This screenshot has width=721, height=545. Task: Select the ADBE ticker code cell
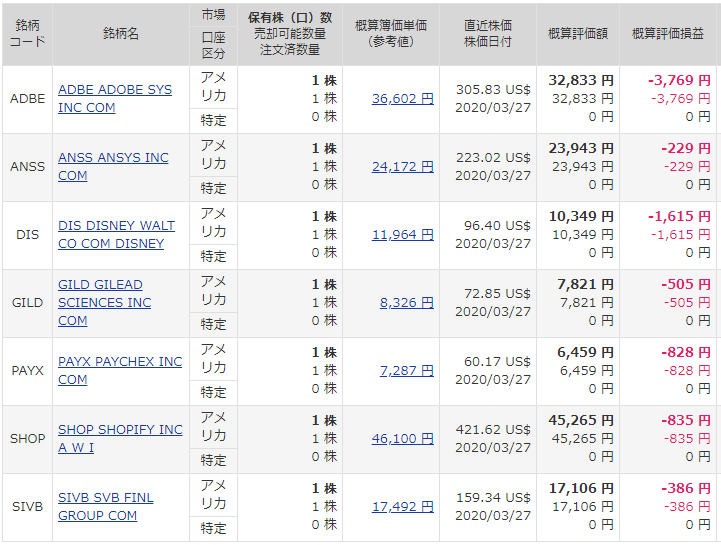[28, 99]
